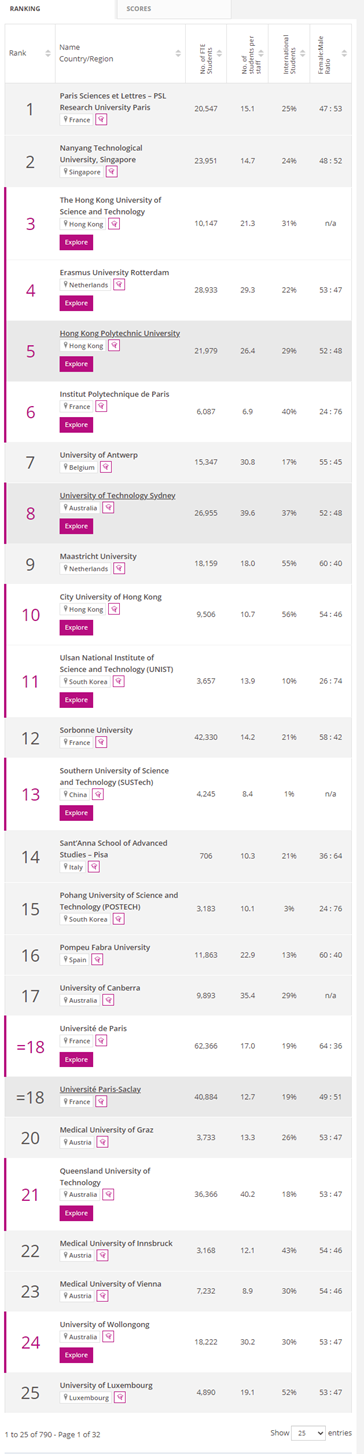Image resolution: width=364 pixels, height=1454 pixels.
Task: Click shortlist icon for Maastricht University
Action: [x=118, y=569]
